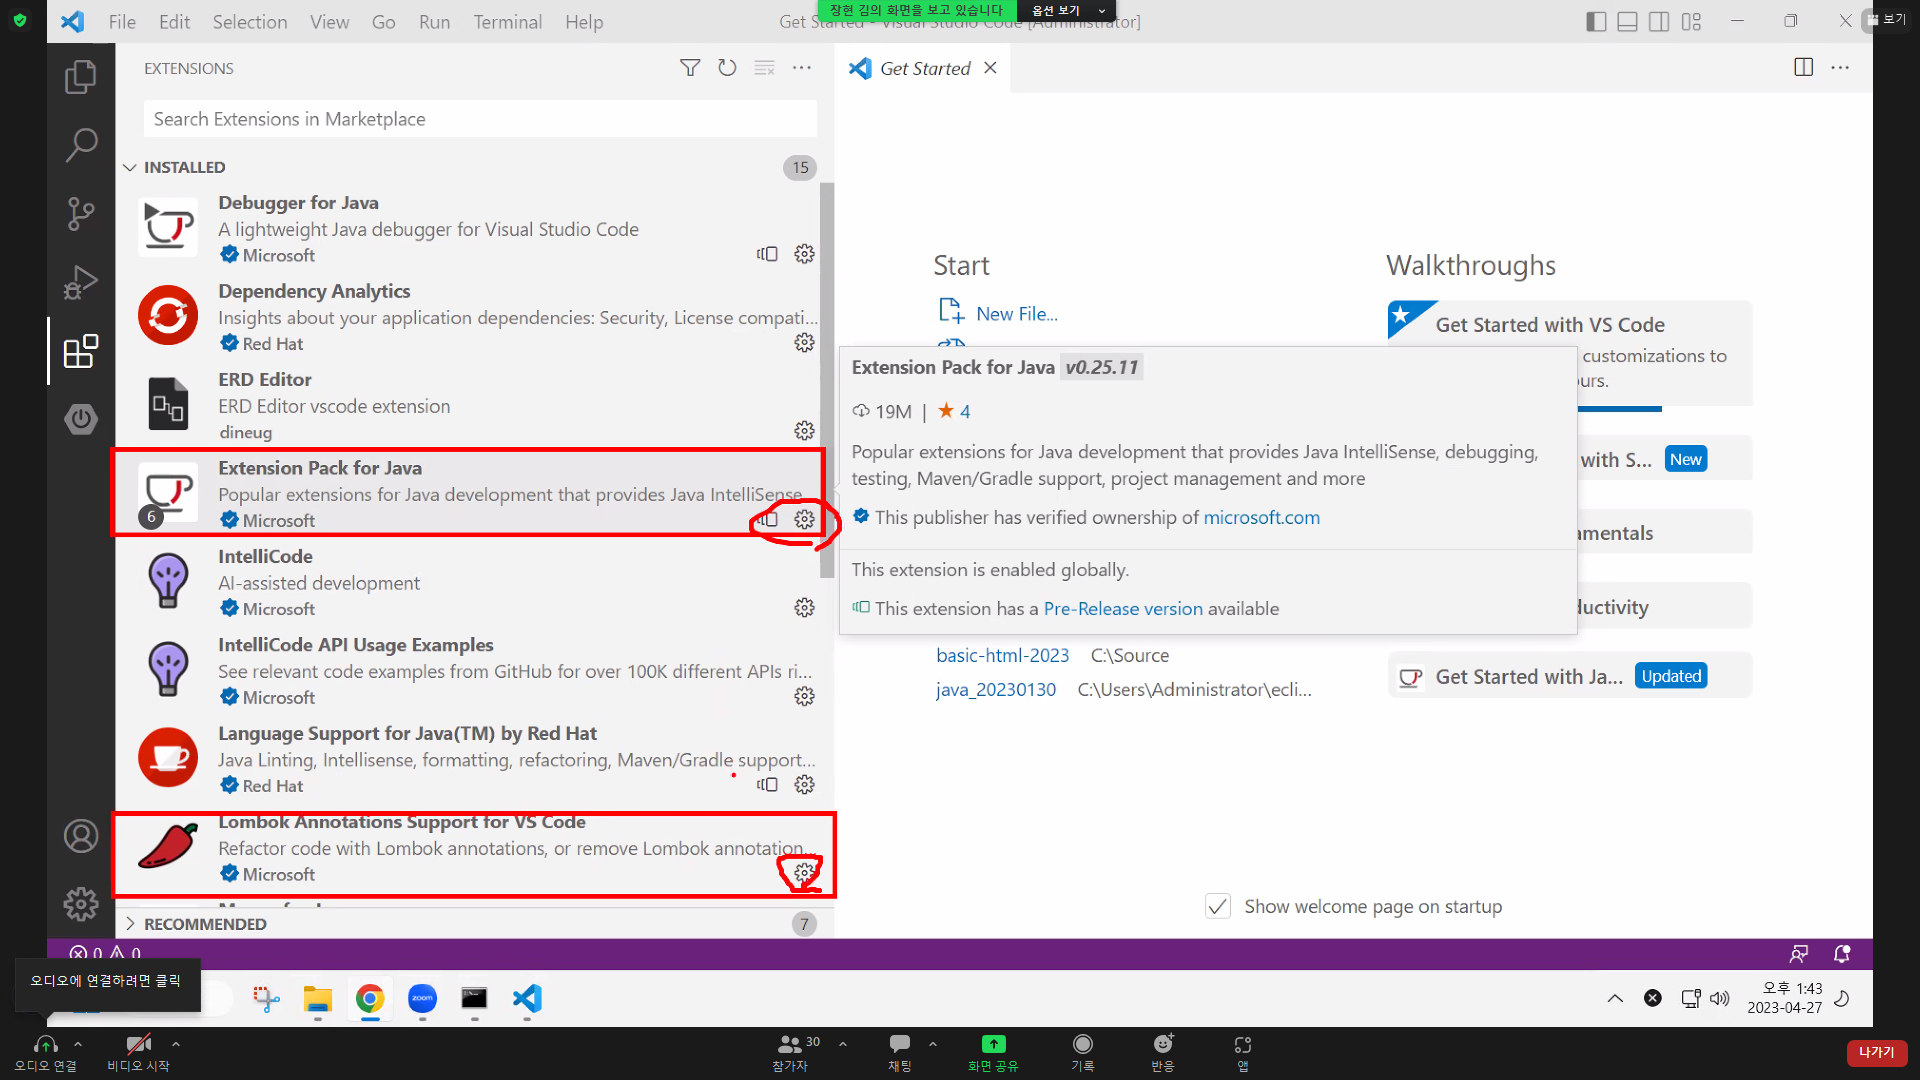Screen dimensions: 1920x1080
Task: Open the Source Control view
Action: coord(80,213)
